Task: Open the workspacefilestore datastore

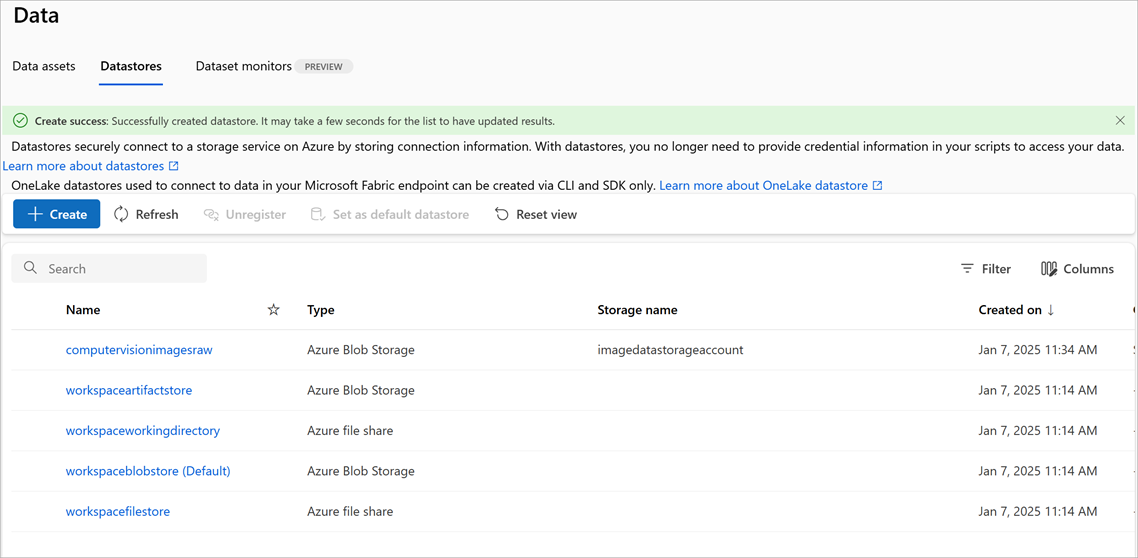Action: pyautogui.click(x=118, y=512)
